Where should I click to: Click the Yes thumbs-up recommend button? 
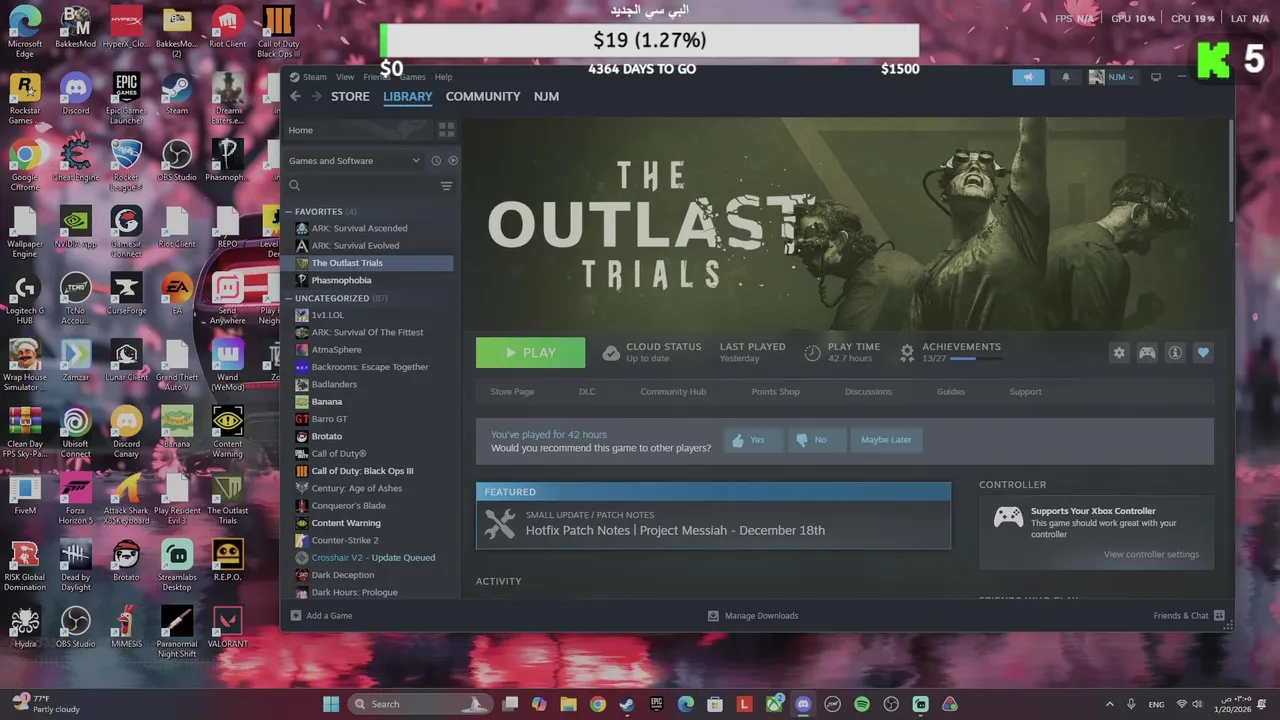753,440
